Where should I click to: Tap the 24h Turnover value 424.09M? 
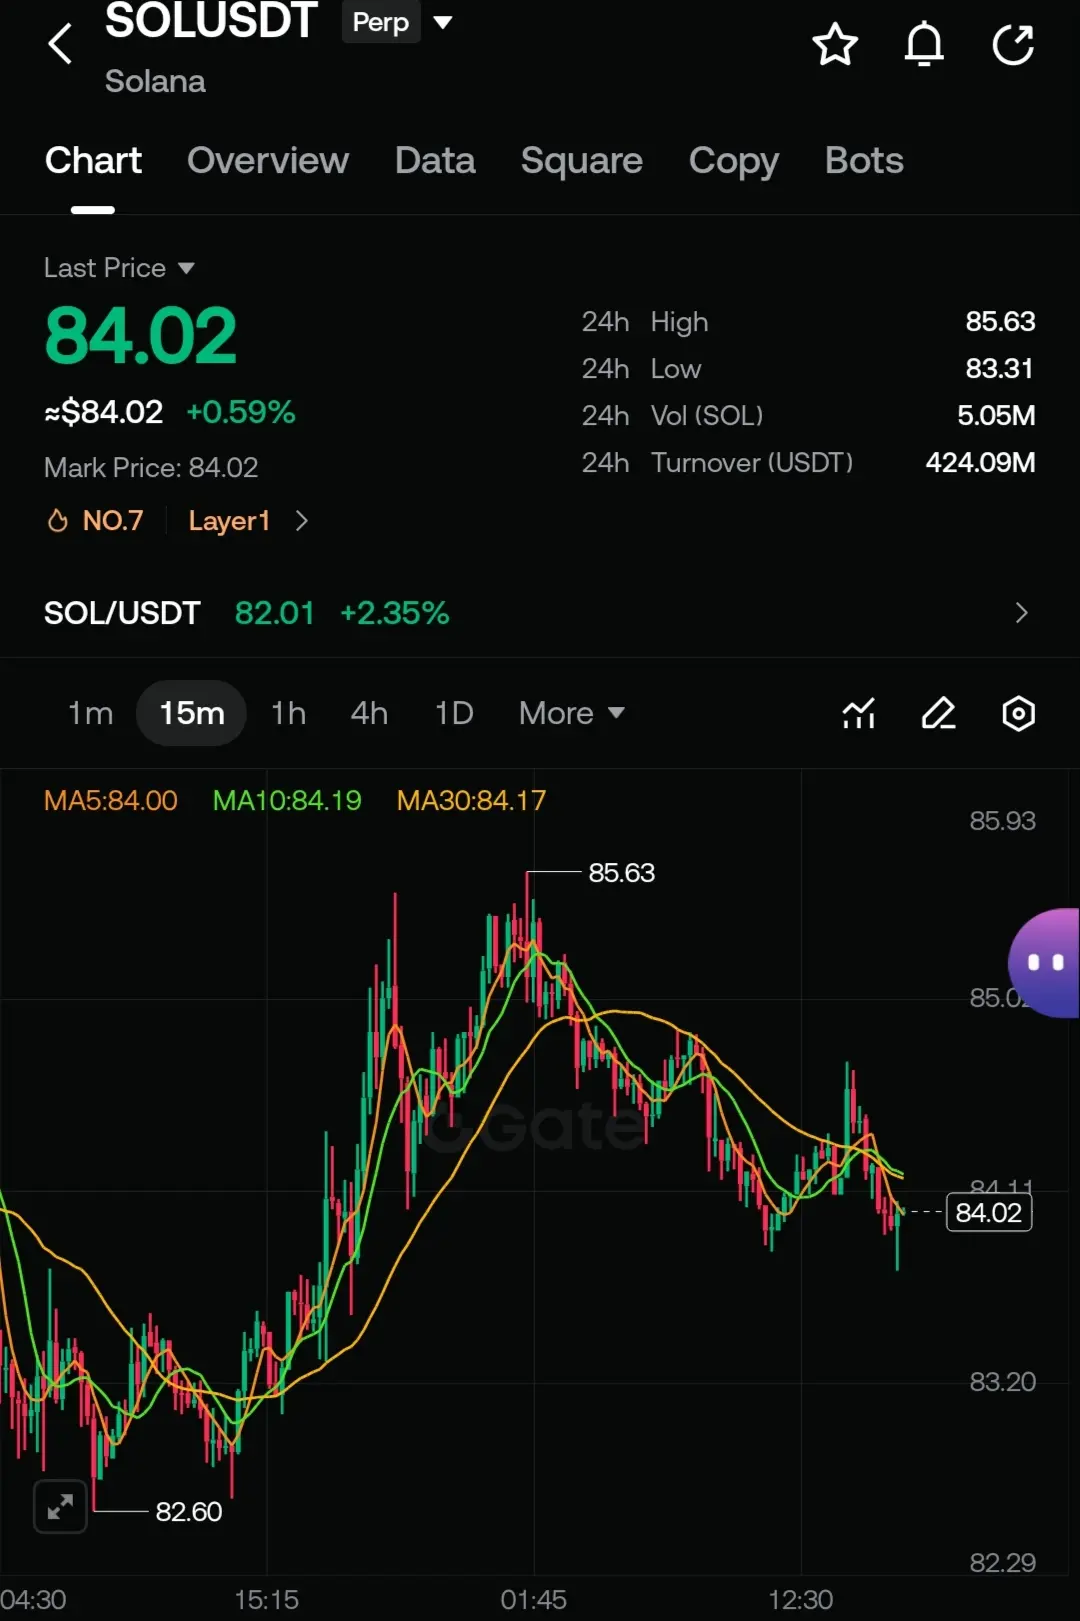click(980, 462)
